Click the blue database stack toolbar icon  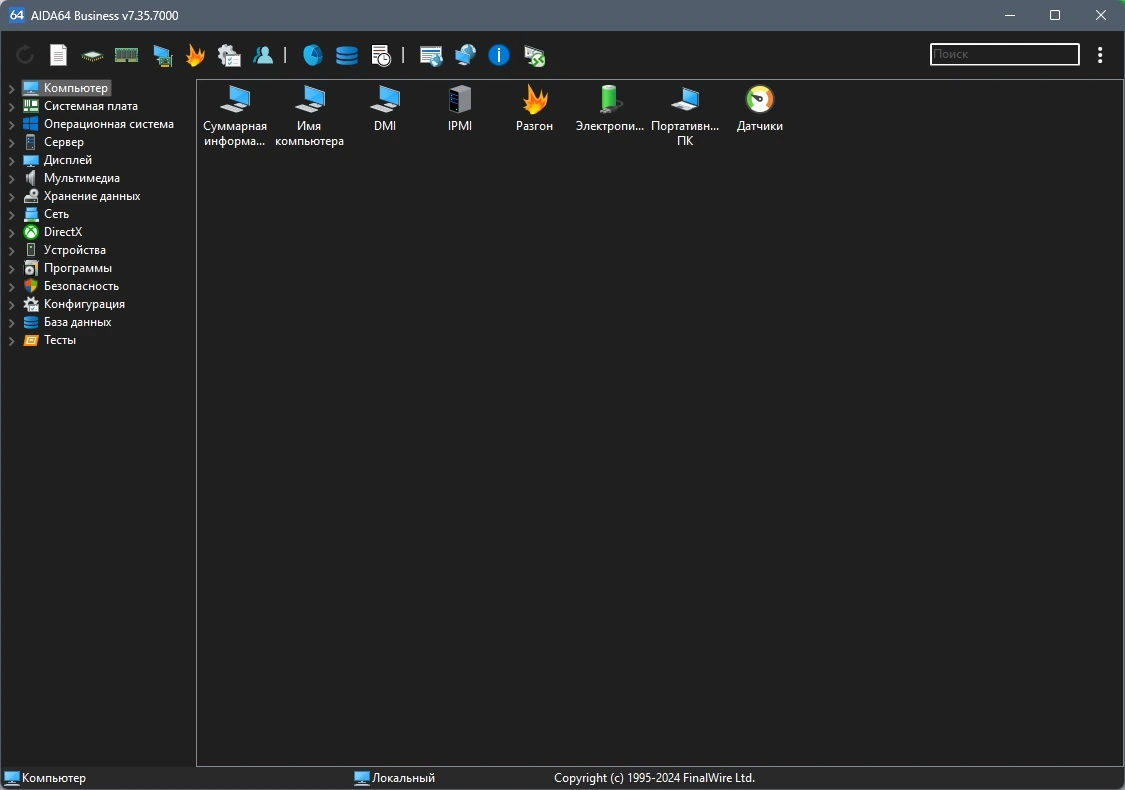tap(347, 55)
